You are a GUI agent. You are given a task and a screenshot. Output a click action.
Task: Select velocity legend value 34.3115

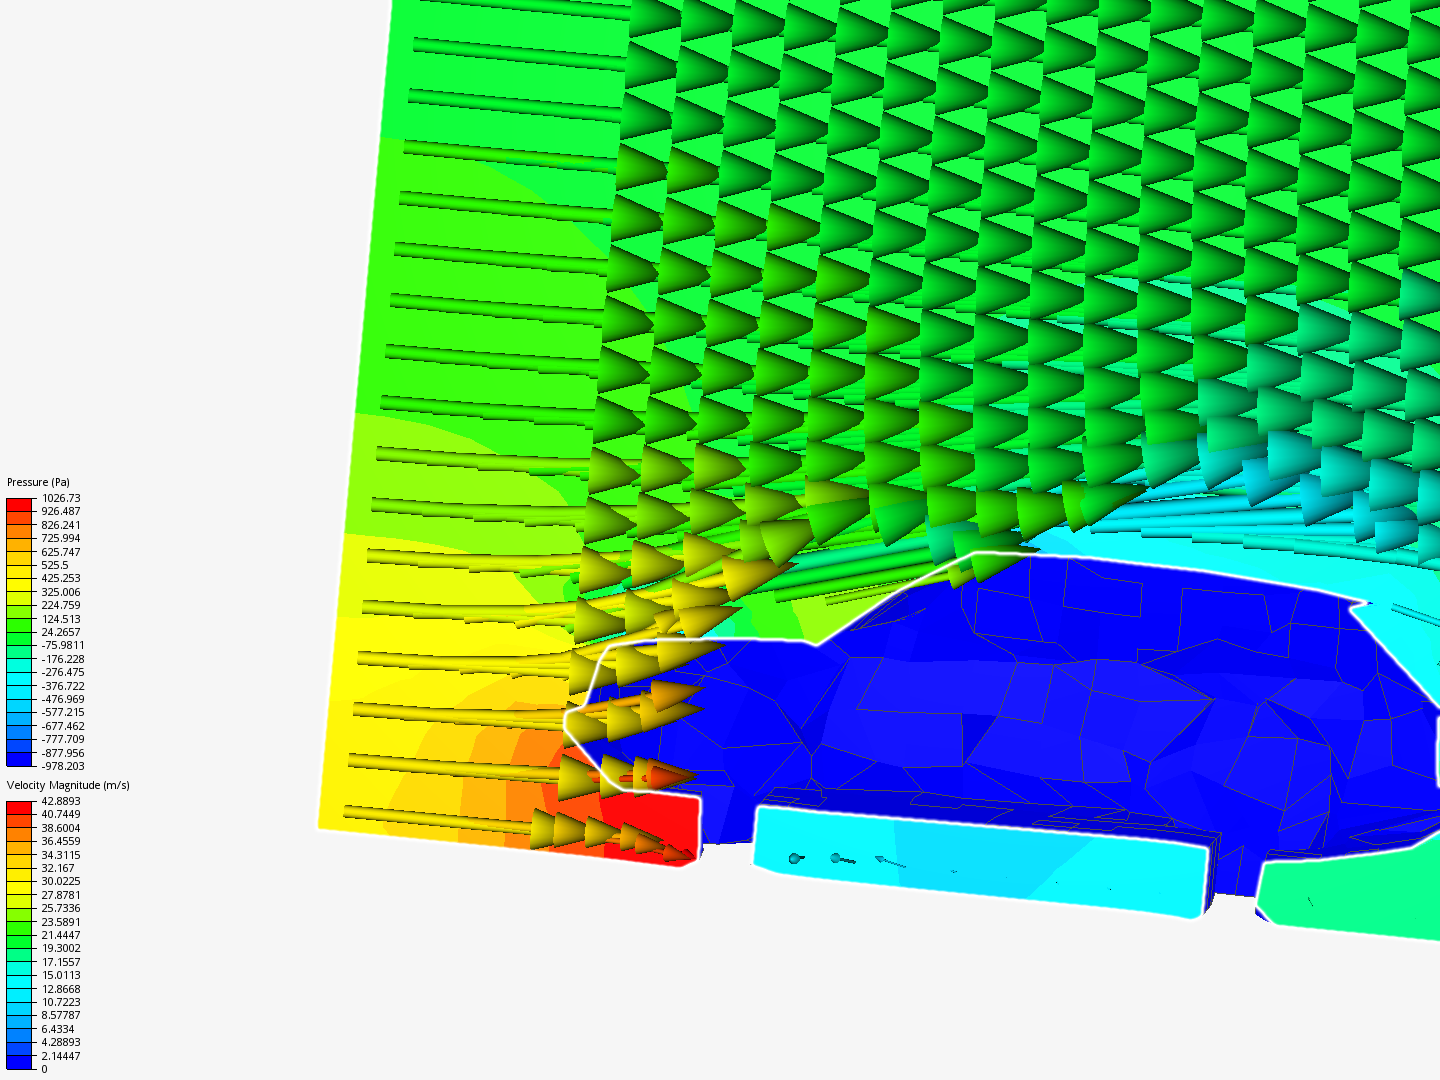(61, 855)
